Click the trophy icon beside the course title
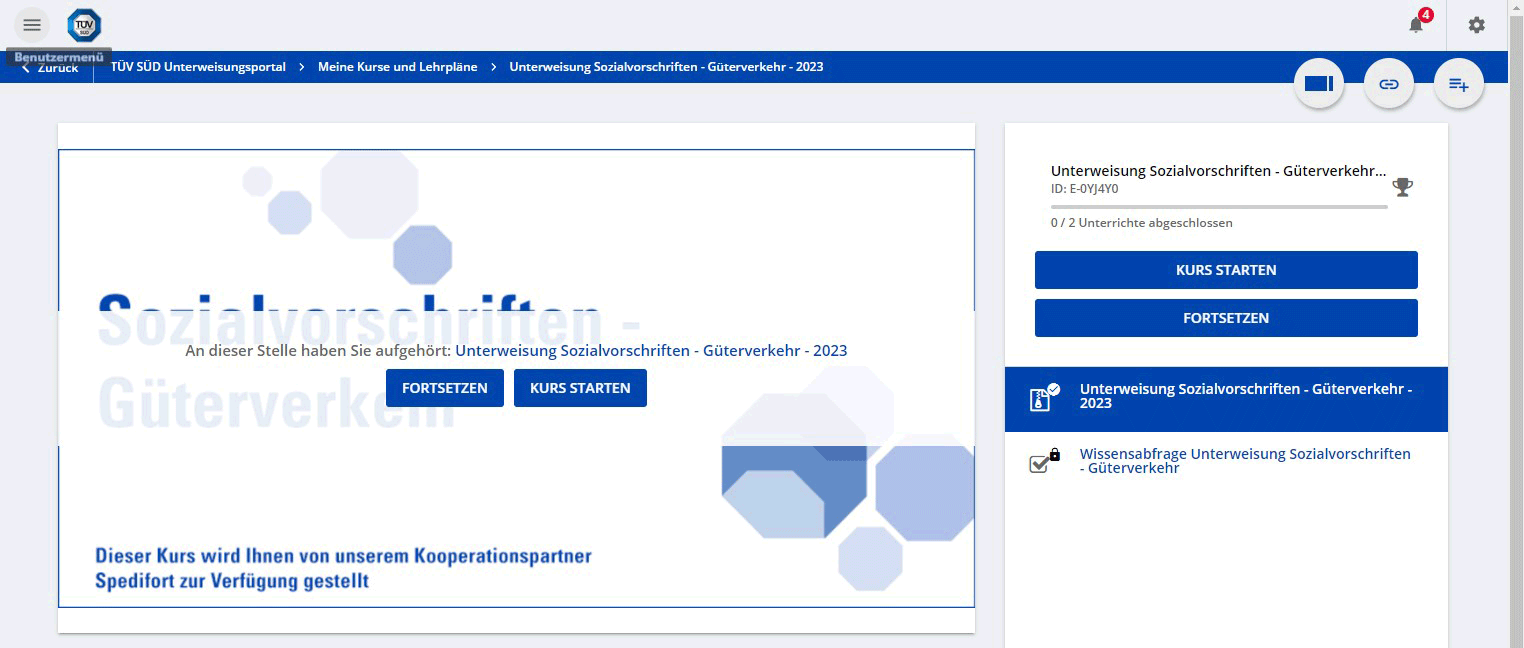 pos(1402,187)
